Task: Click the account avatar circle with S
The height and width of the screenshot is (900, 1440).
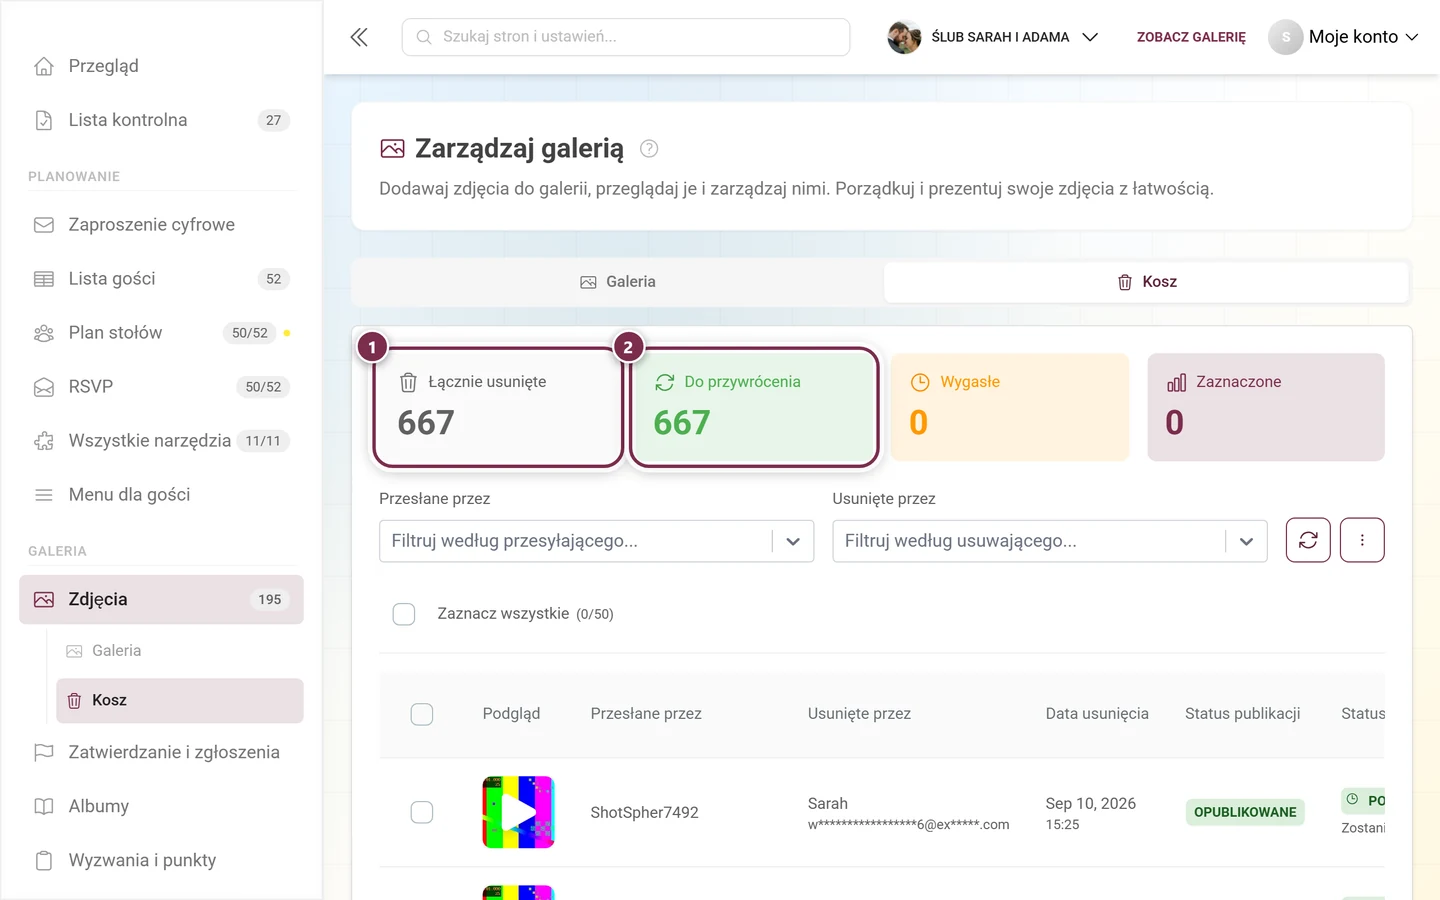Action: [1286, 37]
